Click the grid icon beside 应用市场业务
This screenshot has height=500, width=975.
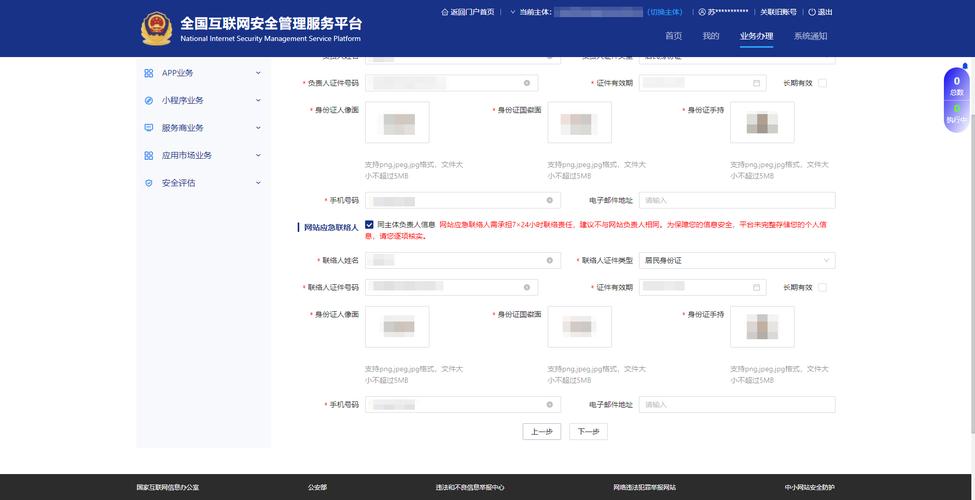coord(149,155)
